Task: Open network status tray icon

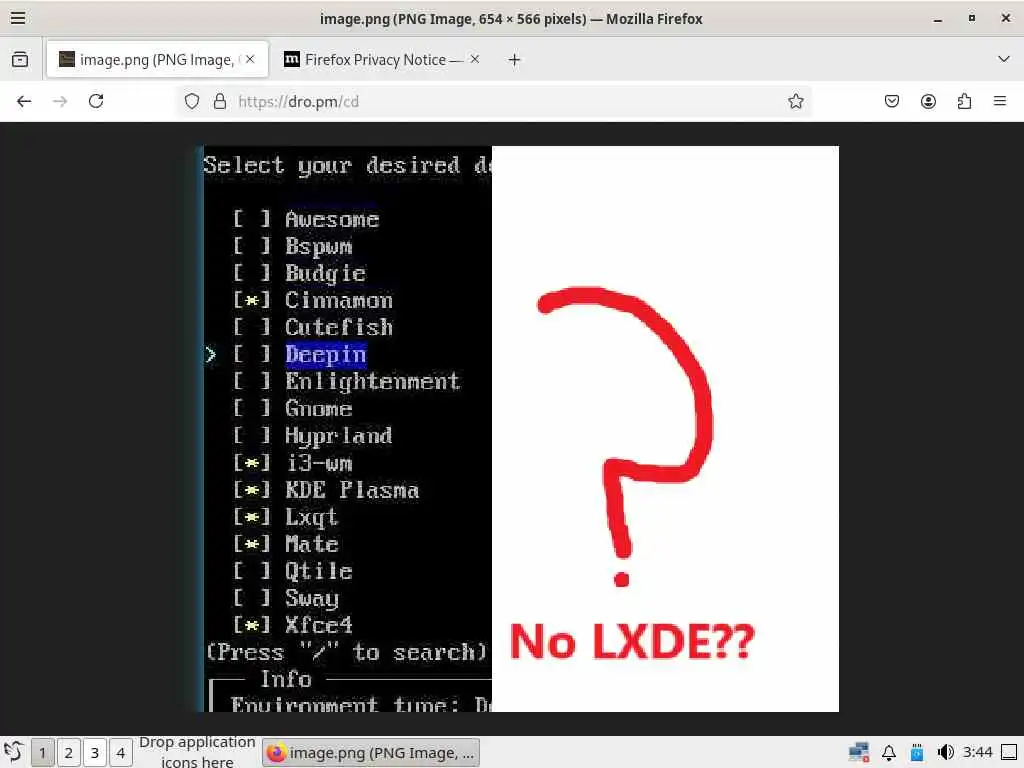Action: [859, 752]
